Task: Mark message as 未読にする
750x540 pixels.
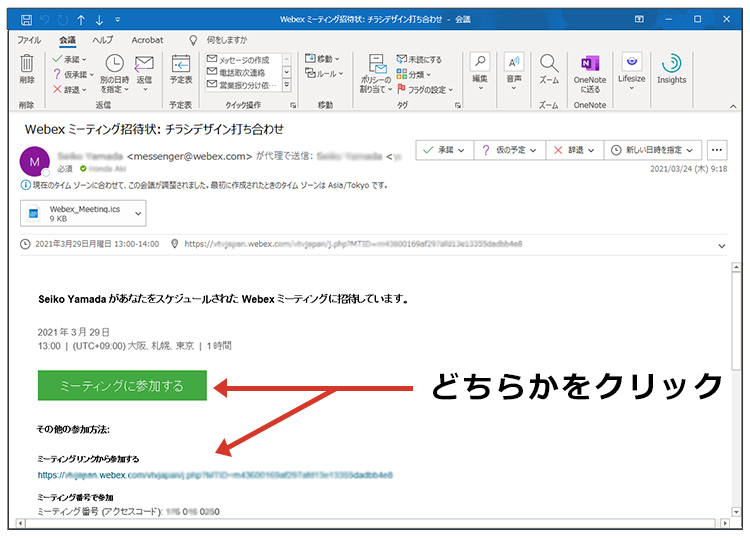Action: (x=419, y=59)
